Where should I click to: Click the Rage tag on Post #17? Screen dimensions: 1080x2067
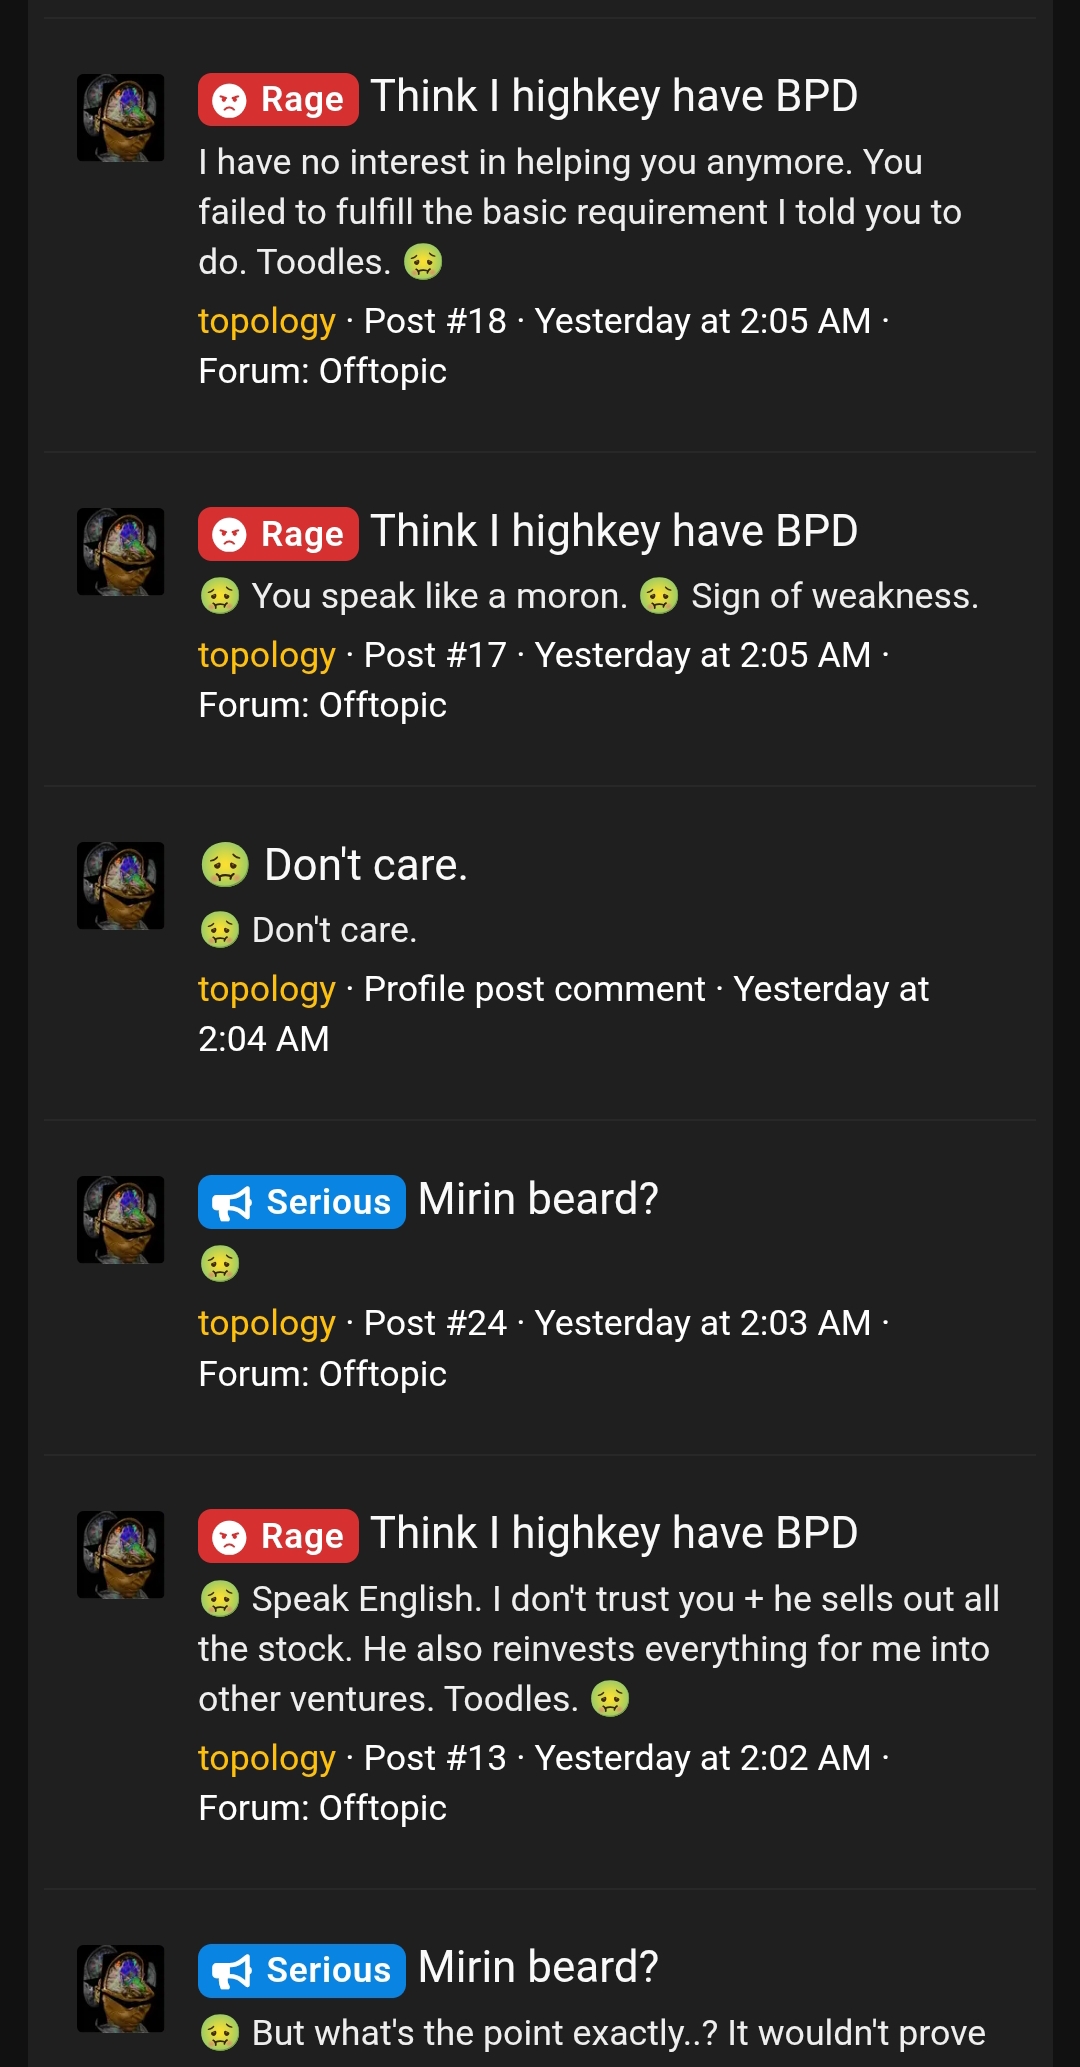coord(278,534)
